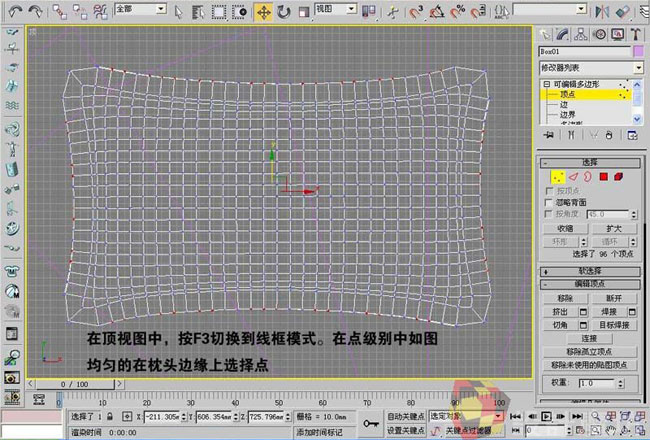
Task: Click the Play Animation button
Action: (x=546, y=416)
